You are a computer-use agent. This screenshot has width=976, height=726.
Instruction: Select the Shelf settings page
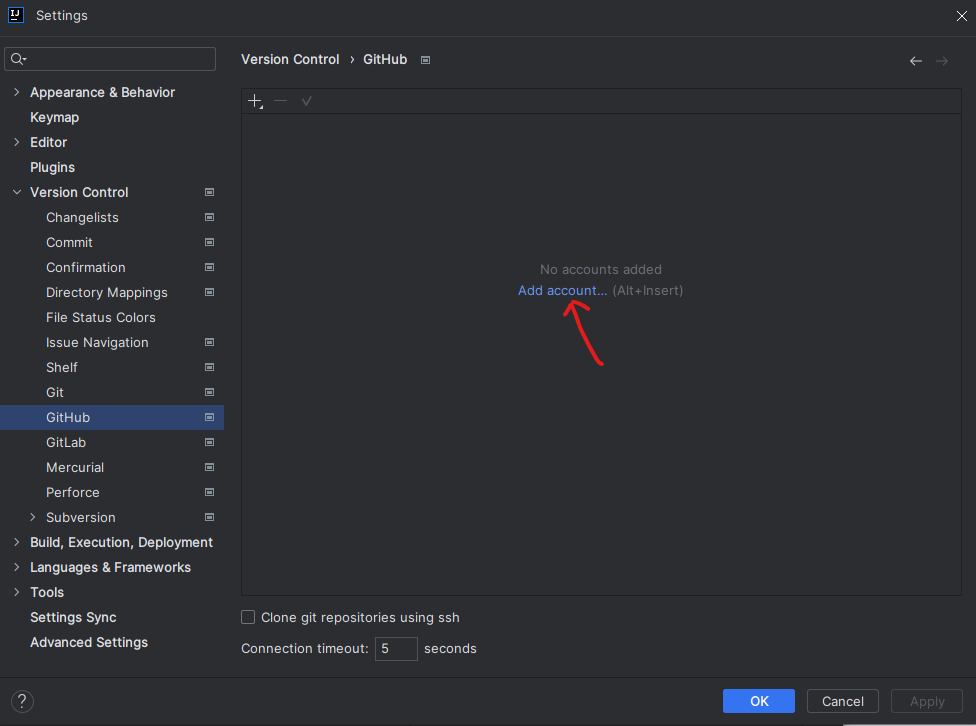point(62,367)
